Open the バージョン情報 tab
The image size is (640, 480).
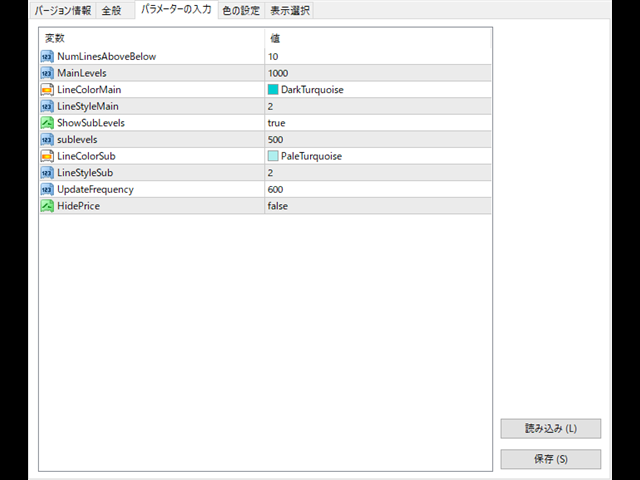pyautogui.click(x=63, y=10)
